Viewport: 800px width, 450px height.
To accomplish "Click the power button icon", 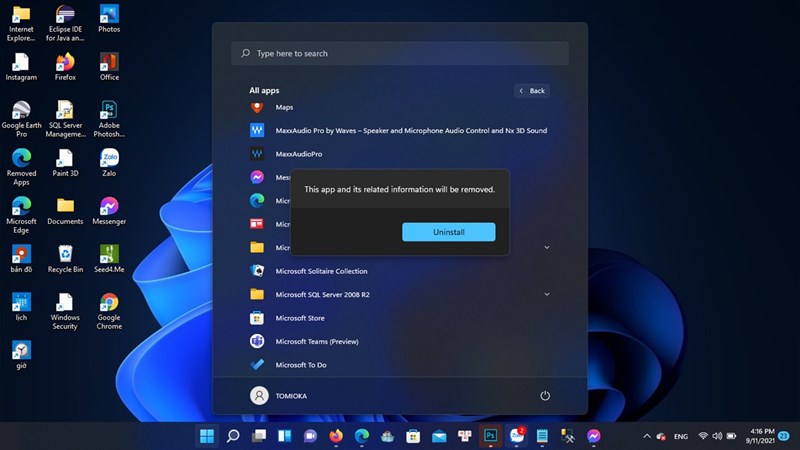I will 545,395.
